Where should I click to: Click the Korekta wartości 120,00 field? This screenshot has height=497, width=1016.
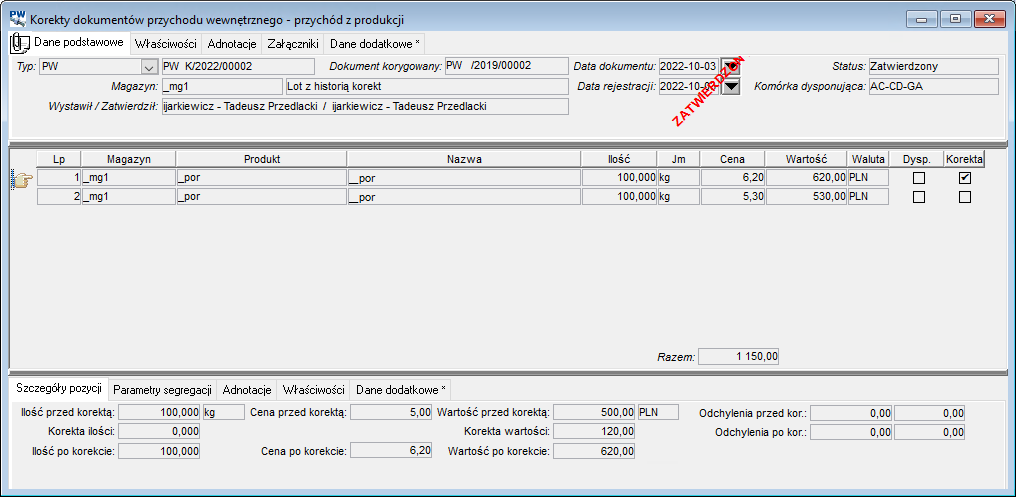[594, 432]
